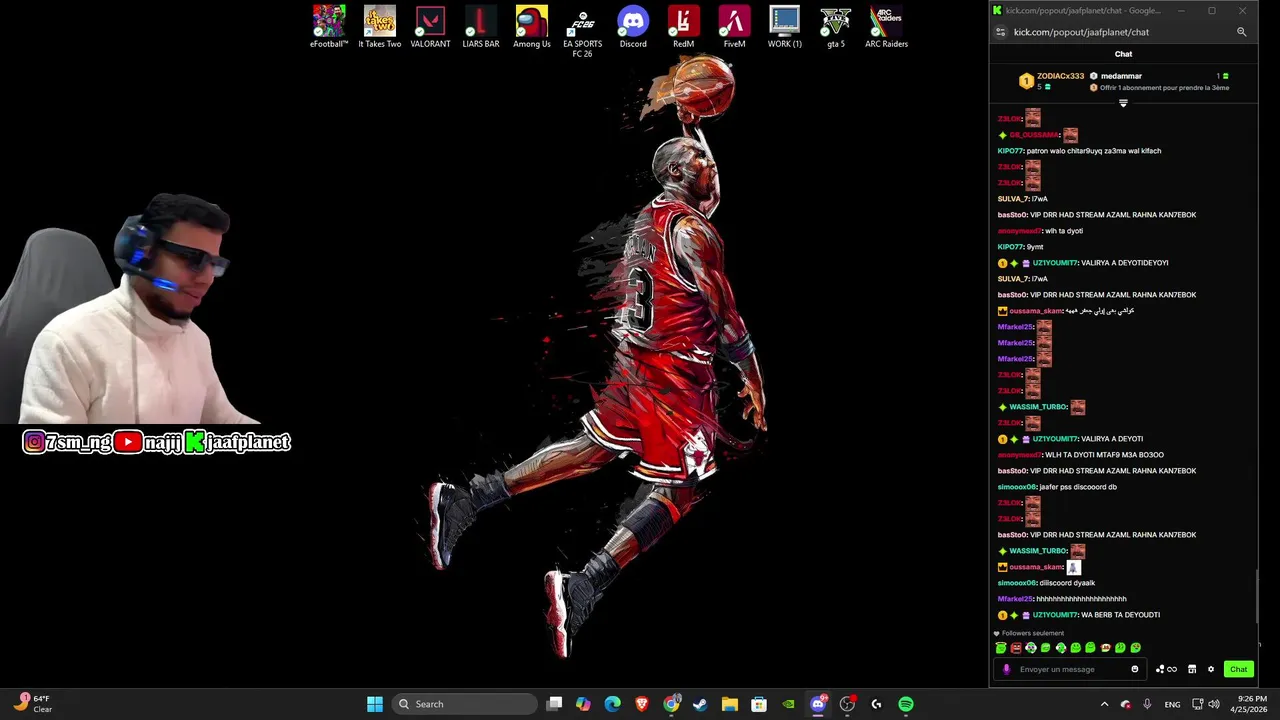Click the 'Chat' header title
Viewport: 1280px width, 720px height.
pos(1123,54)
